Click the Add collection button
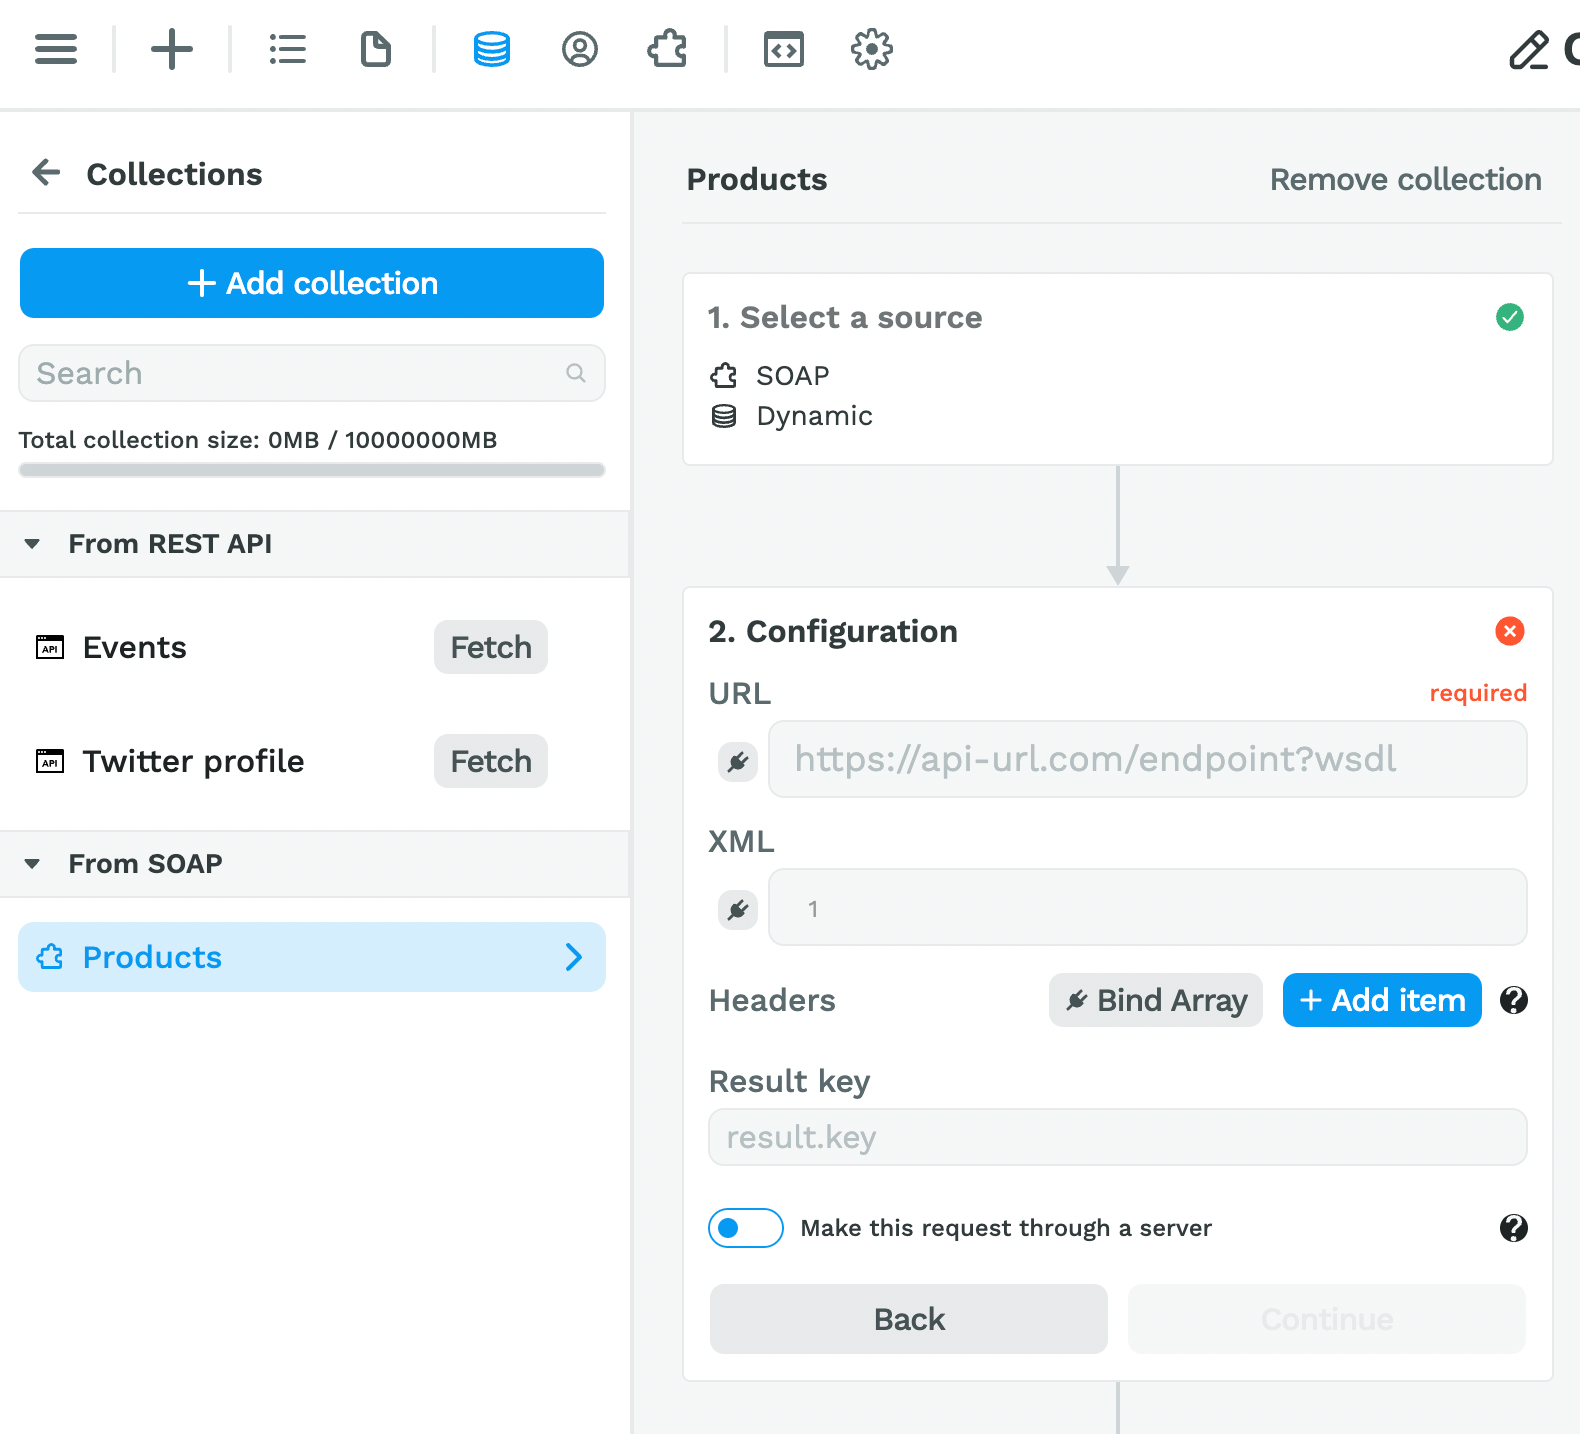This screenshot has height=1434, width=1580. click(312, 283)
